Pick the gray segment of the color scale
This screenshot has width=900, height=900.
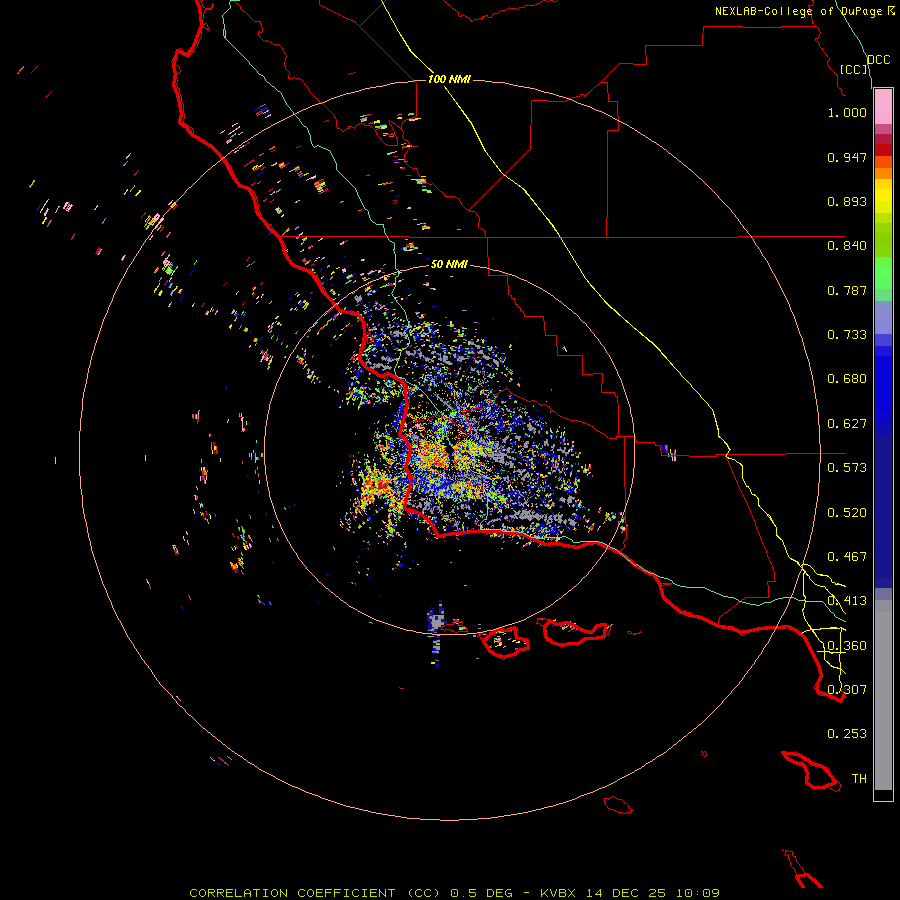tap(883, 695)
